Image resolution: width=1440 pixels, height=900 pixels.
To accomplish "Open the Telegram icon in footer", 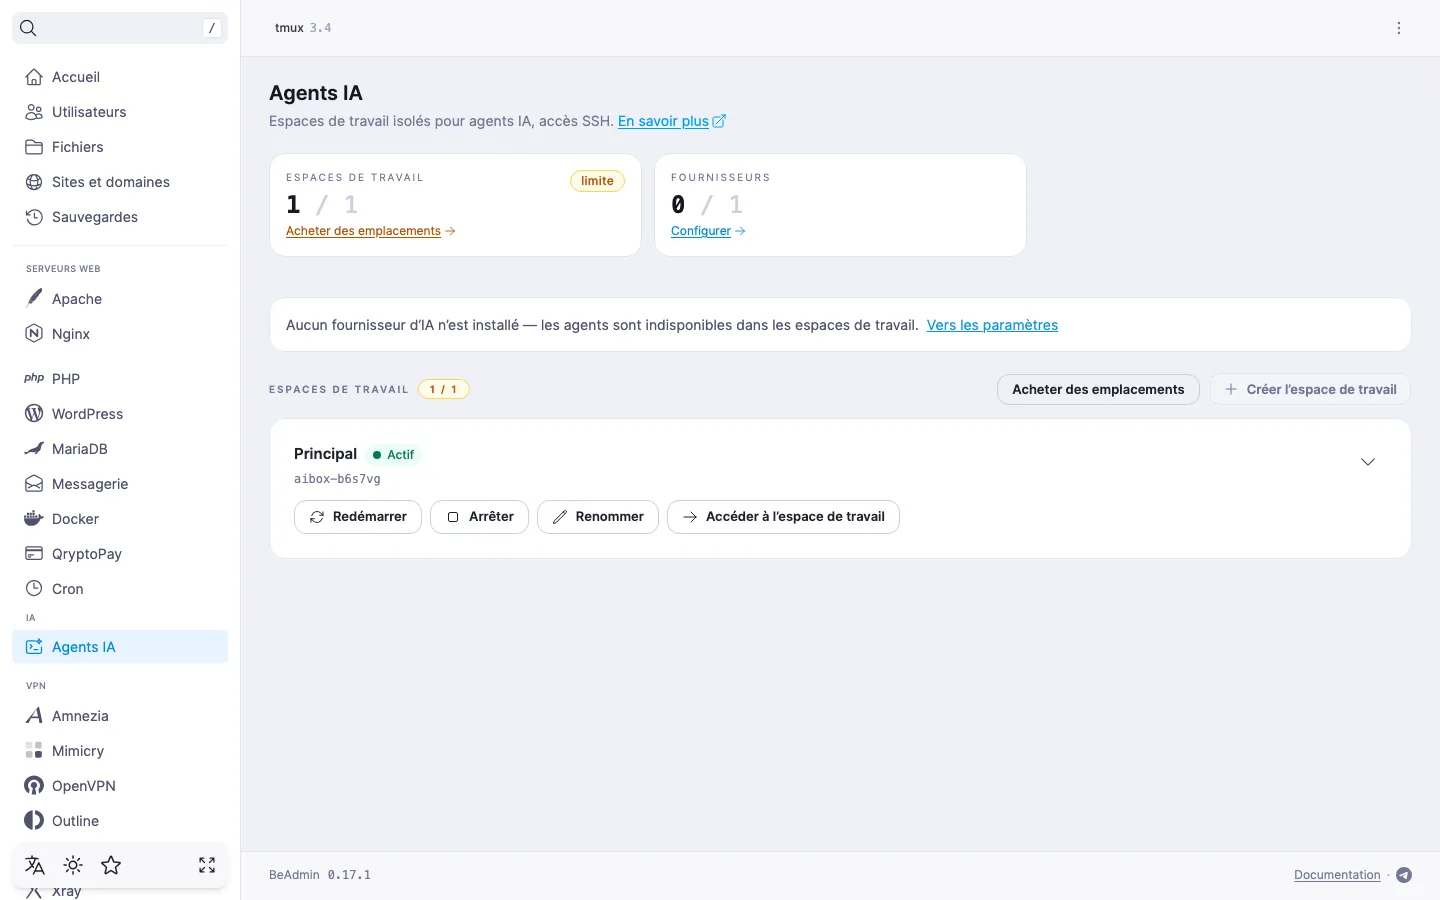I will (1404, 875).
